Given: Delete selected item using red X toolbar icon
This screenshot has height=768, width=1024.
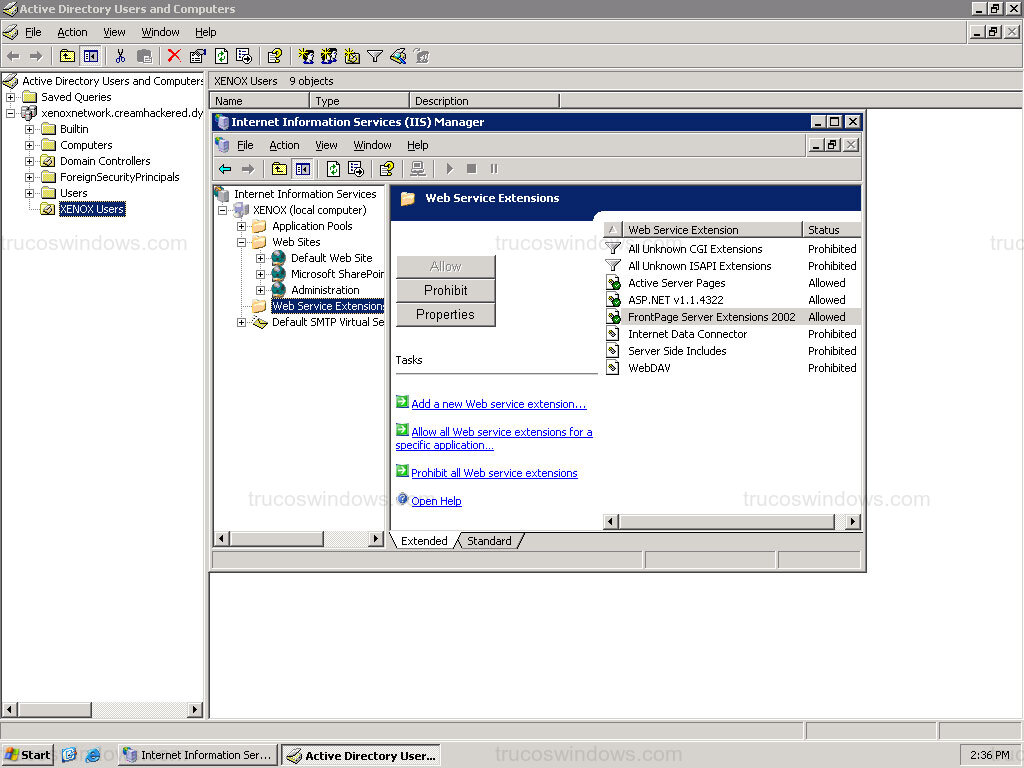Looking at the screenshot, I should (x=172, y=57).
